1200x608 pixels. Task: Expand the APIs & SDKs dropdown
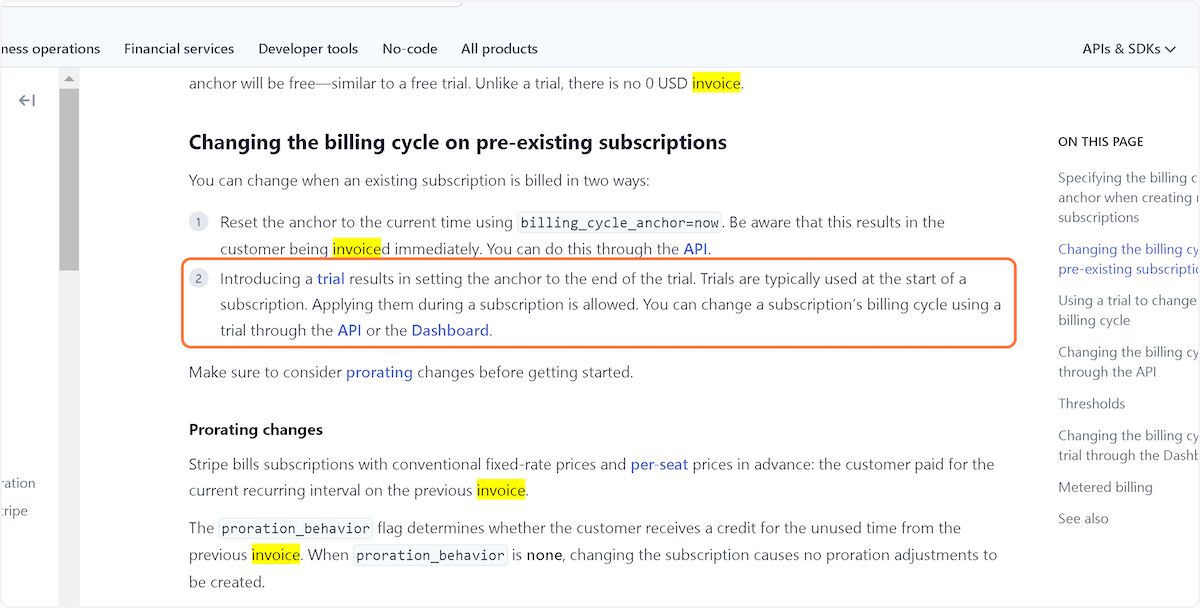click(x=1128, y=48)
